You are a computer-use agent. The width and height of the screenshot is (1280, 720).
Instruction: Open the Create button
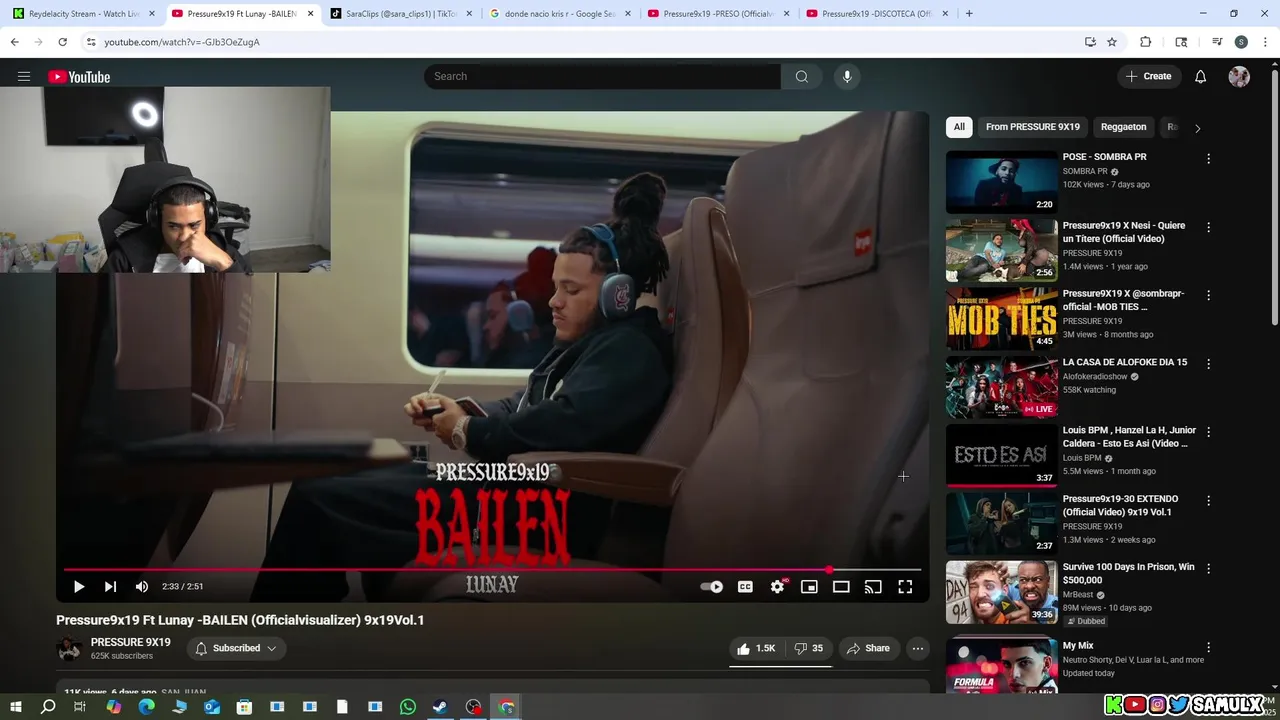coord(1149,77)
